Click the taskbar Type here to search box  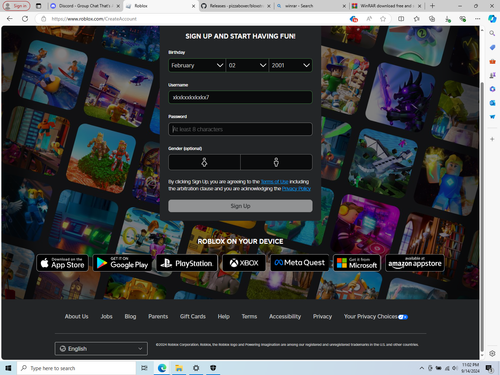[76, 368]
